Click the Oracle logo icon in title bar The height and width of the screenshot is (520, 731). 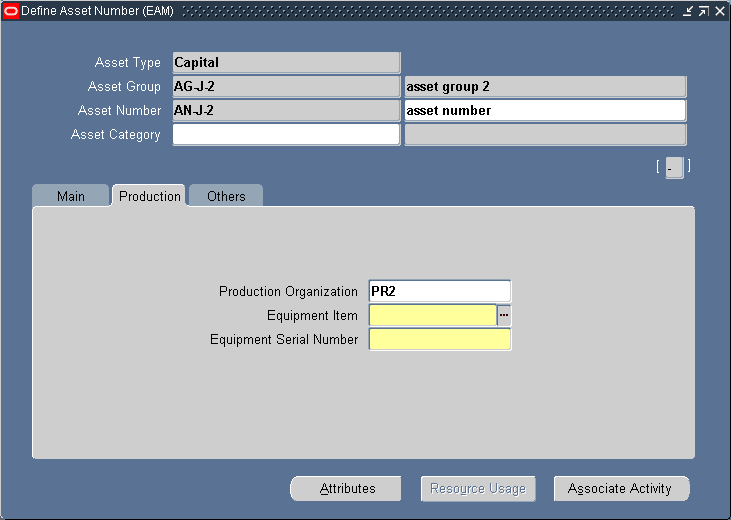click(10, 11)
